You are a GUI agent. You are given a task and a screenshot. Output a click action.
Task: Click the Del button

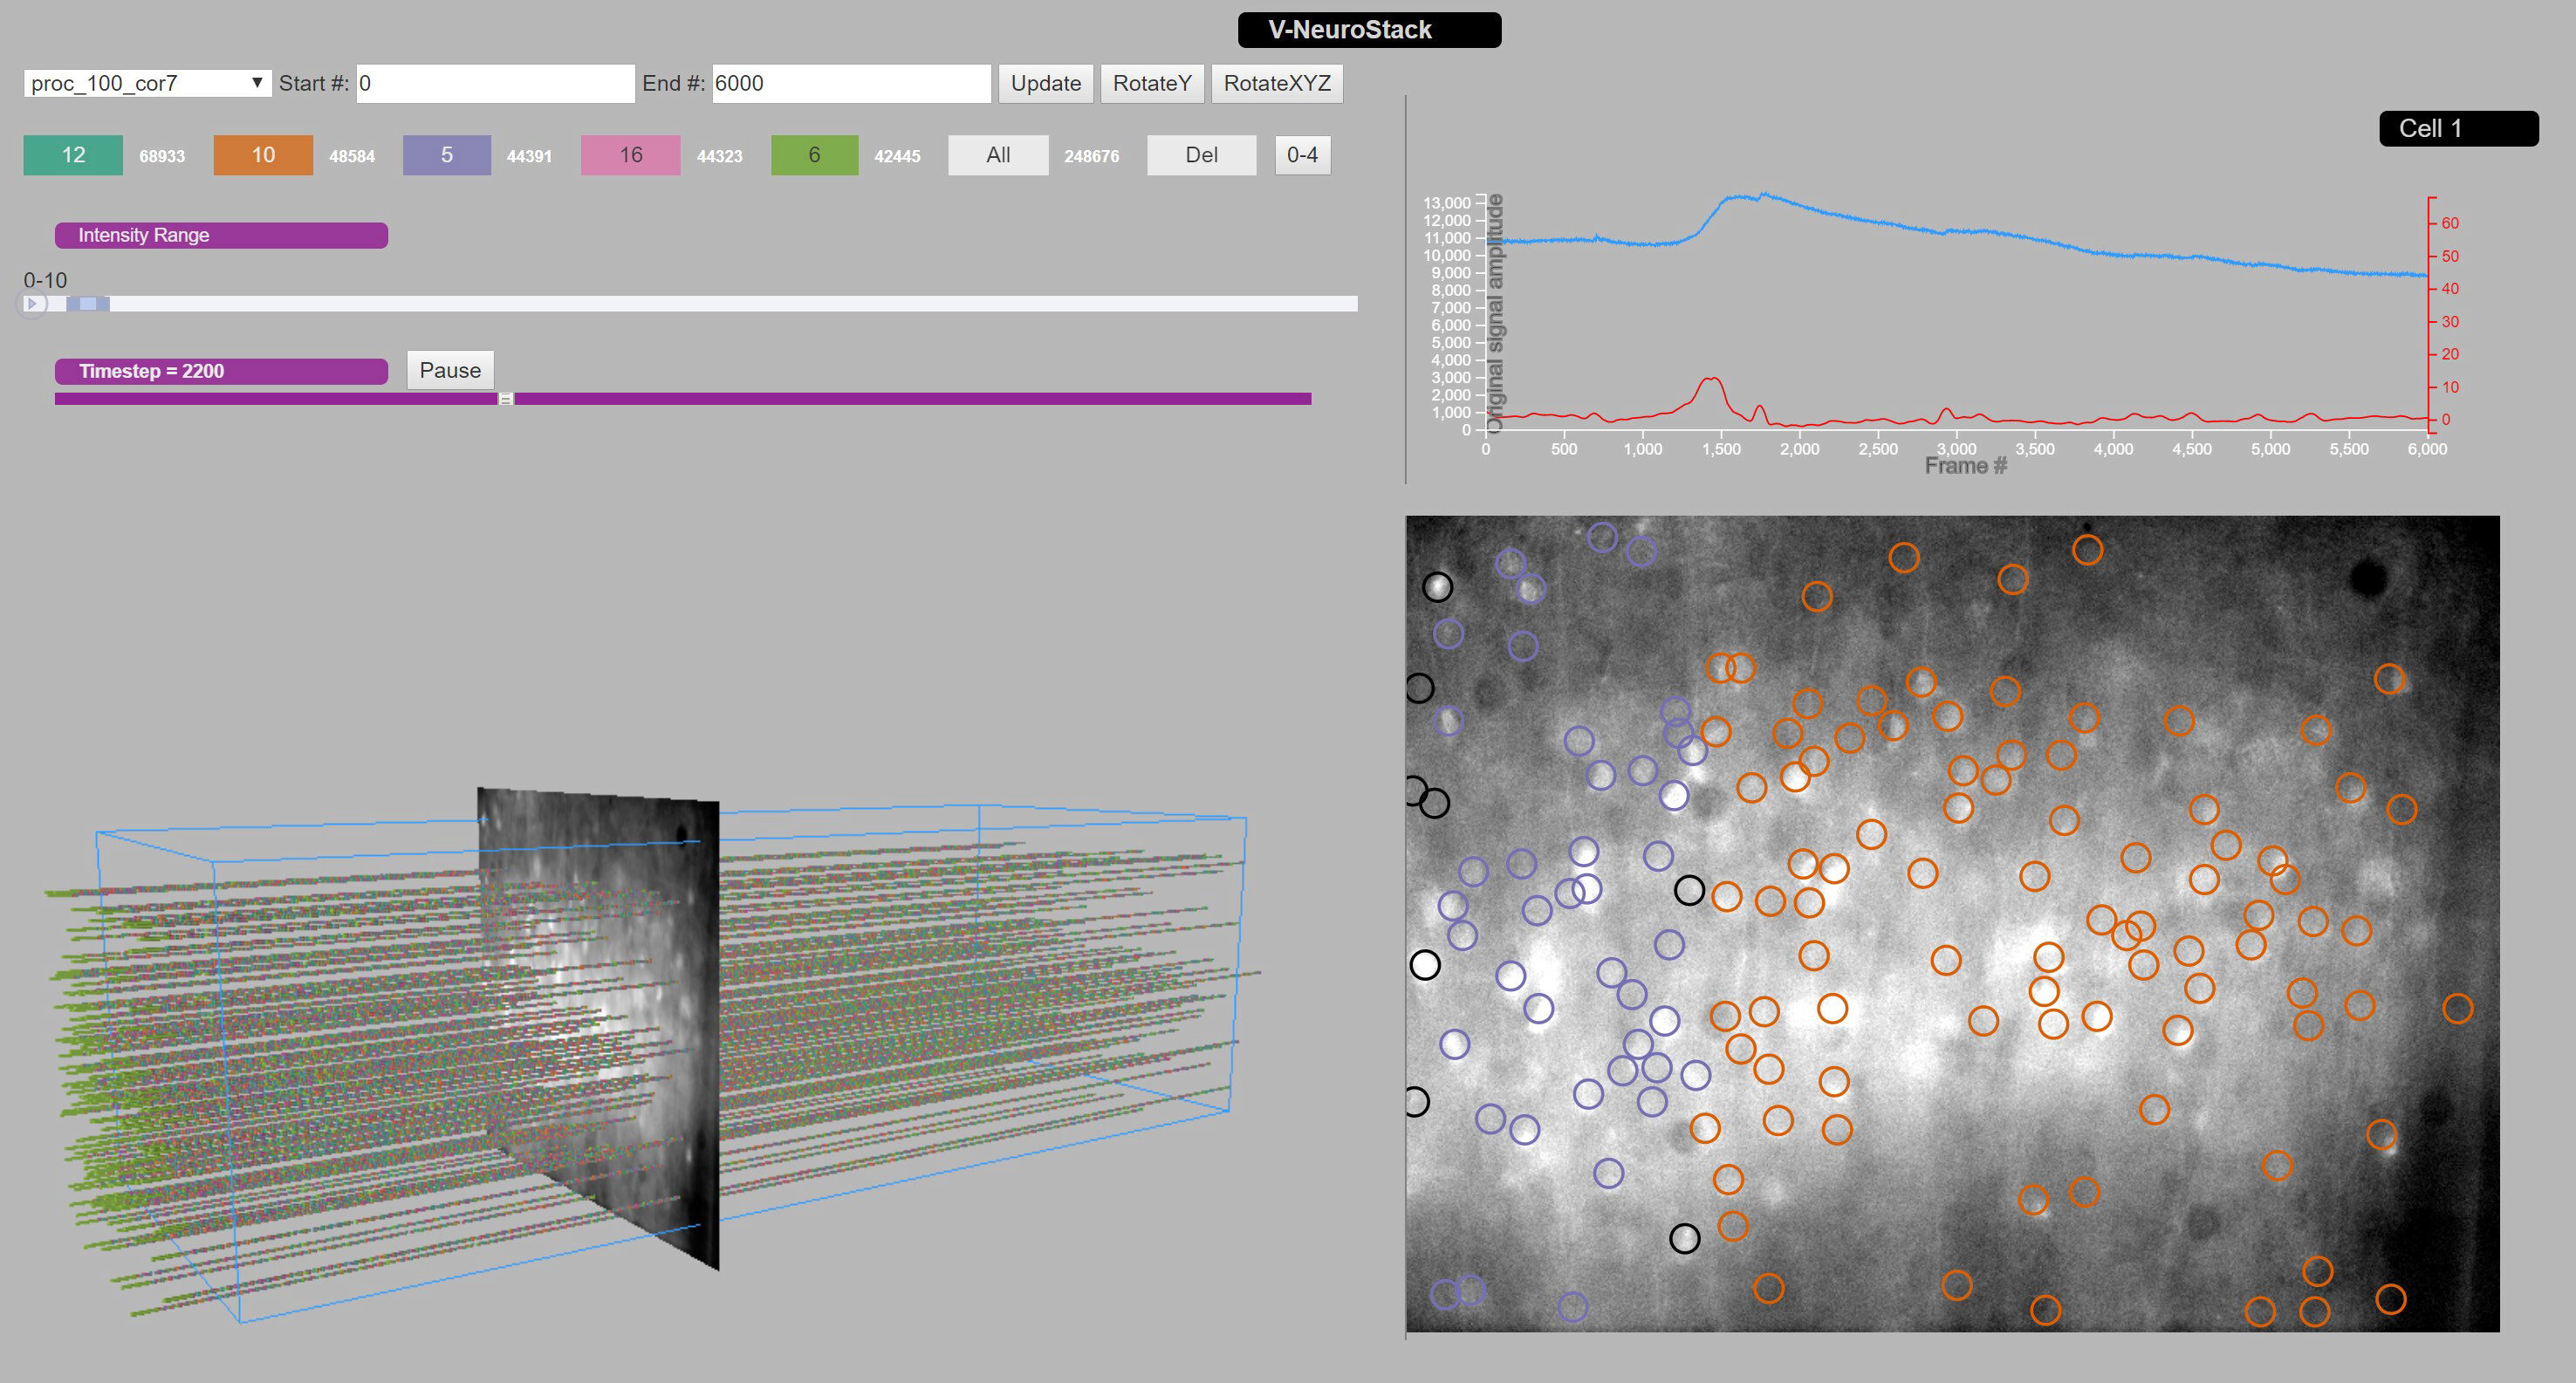pyautogui.click(x=1200, y=155)
